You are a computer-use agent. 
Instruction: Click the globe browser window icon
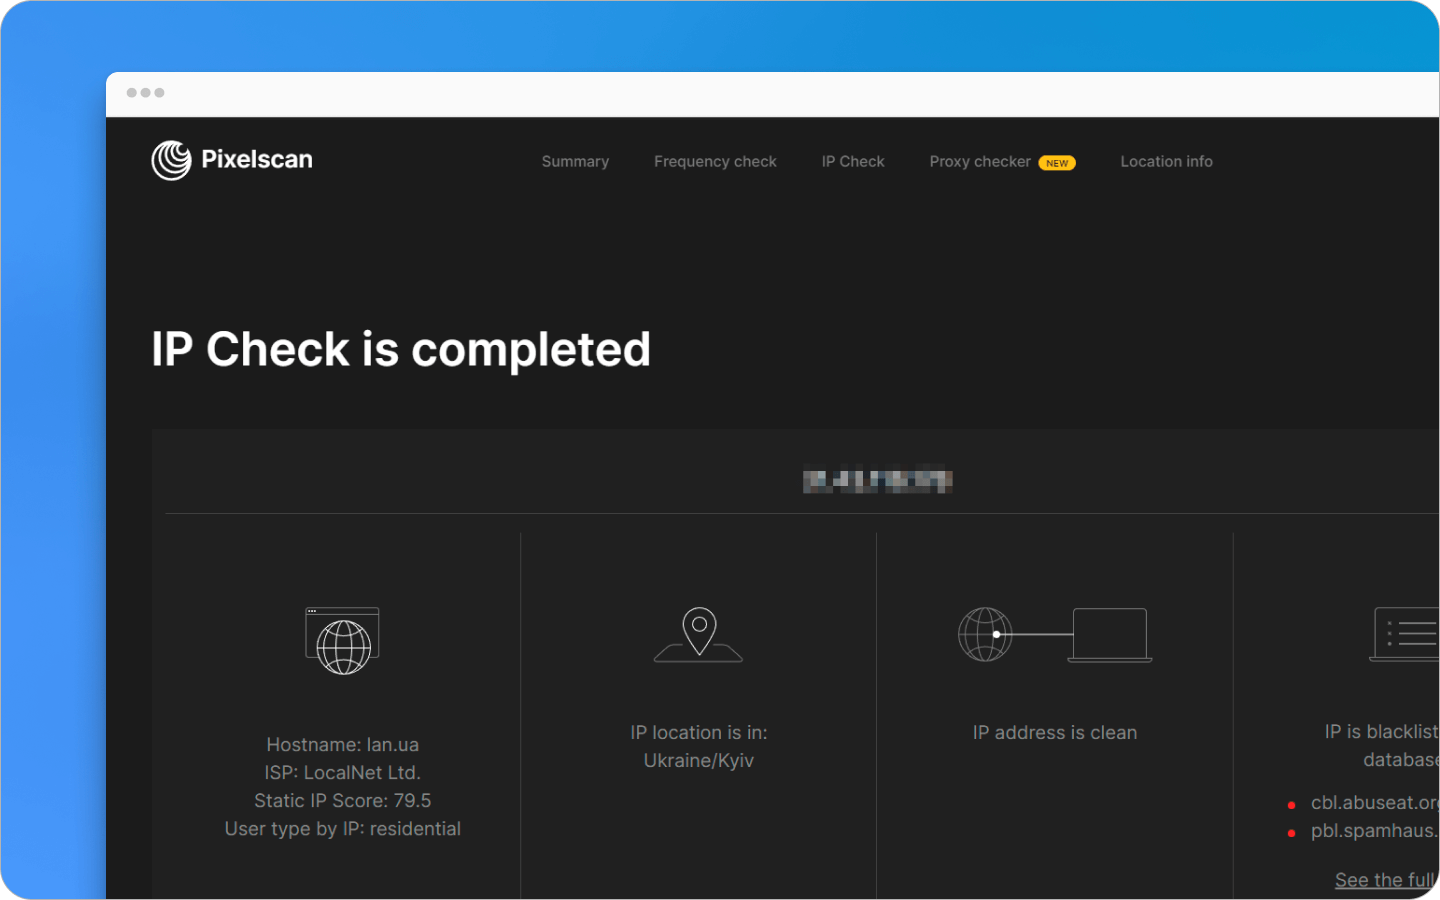(x=342, y=640)
